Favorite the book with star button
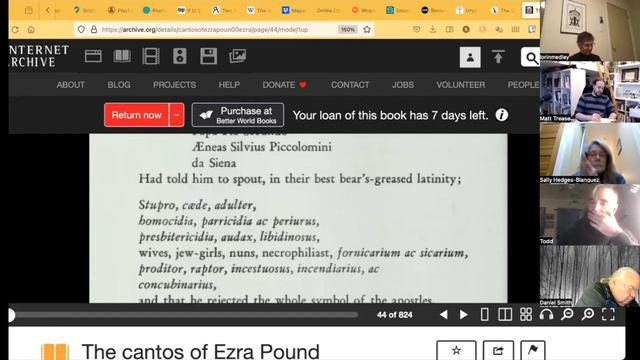This screenshot has height=360, width=640. 456,351
